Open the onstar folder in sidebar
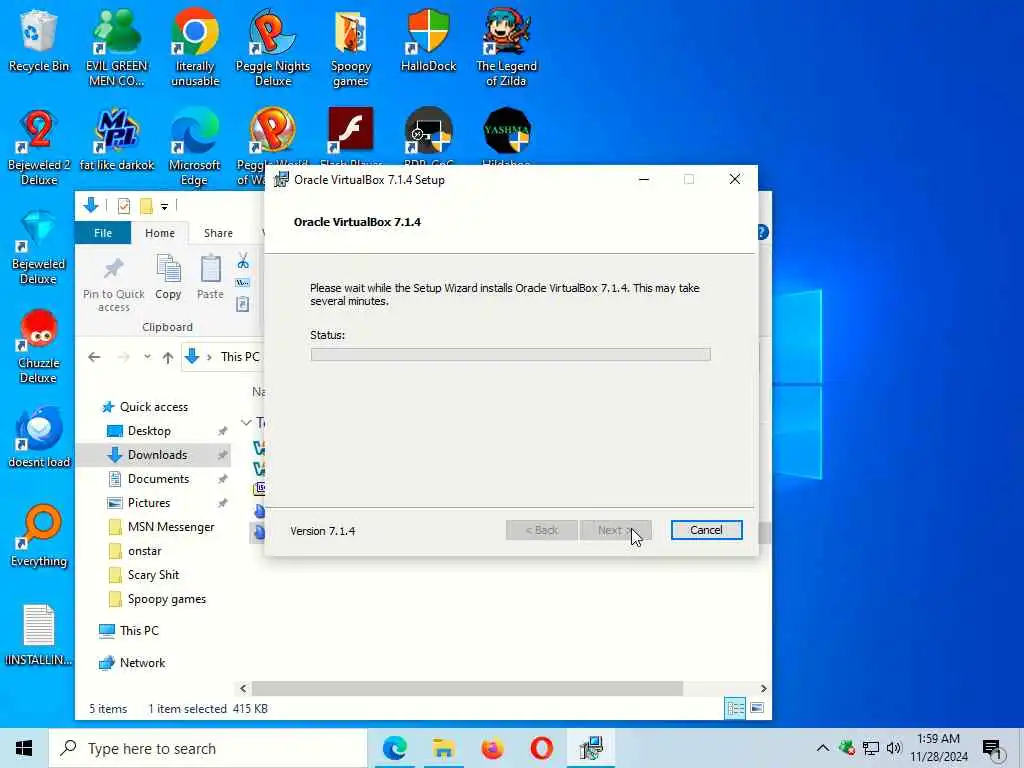This screenshot has height=768, width=1024. point(135,551)
